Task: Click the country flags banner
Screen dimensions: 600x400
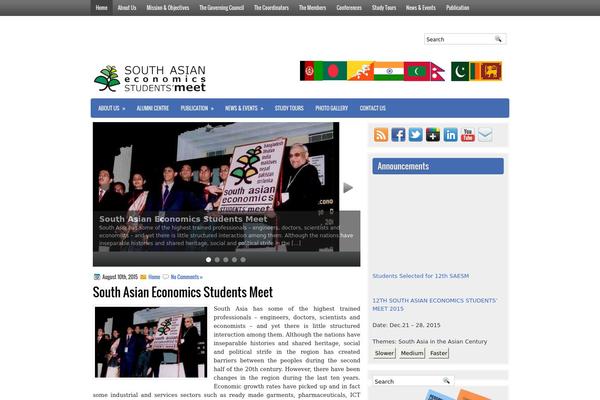Action: pos(401,71)
